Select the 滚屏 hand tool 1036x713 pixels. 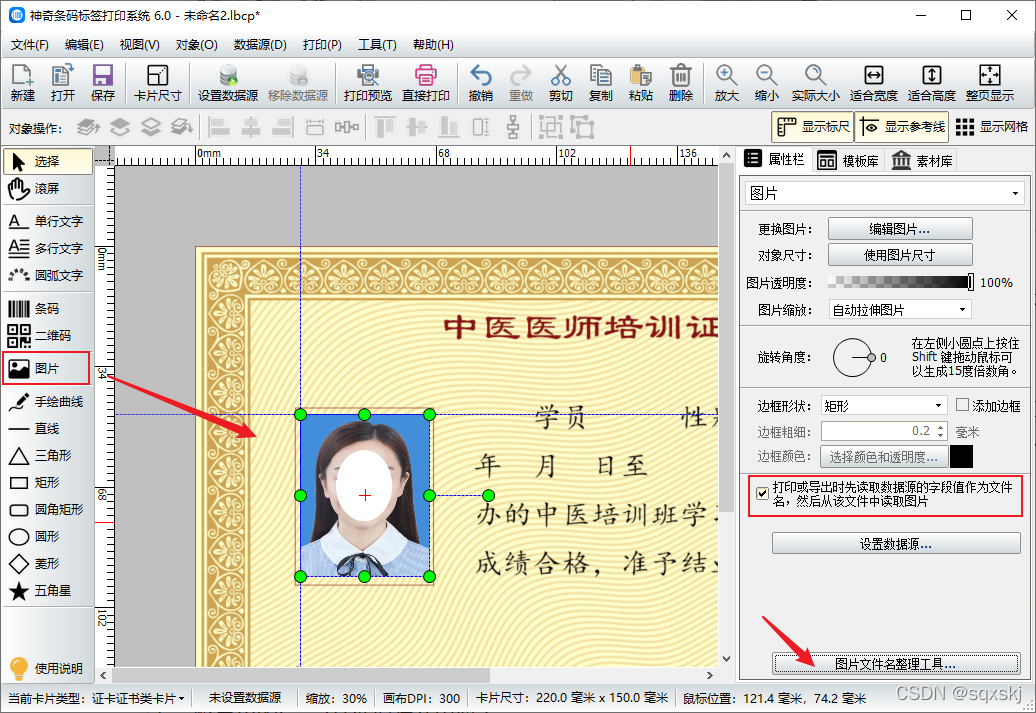pyautogui.click(x=48, y=189)
